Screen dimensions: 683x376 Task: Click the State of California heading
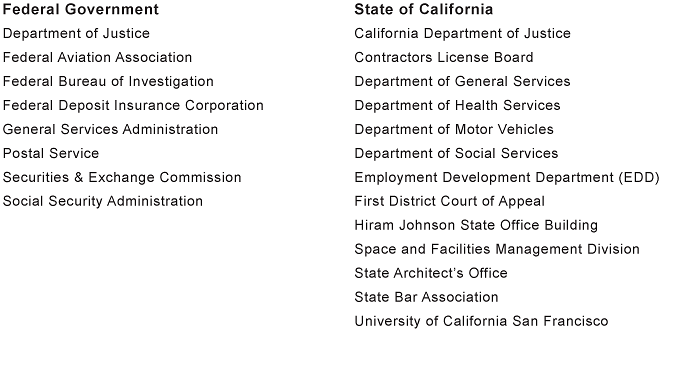pyautogui.click(x=423, y=10)
